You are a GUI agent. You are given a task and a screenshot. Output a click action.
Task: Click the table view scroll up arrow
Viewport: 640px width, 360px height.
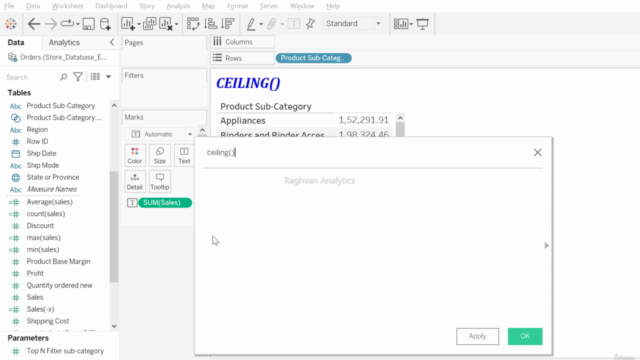tap(400, 118)
